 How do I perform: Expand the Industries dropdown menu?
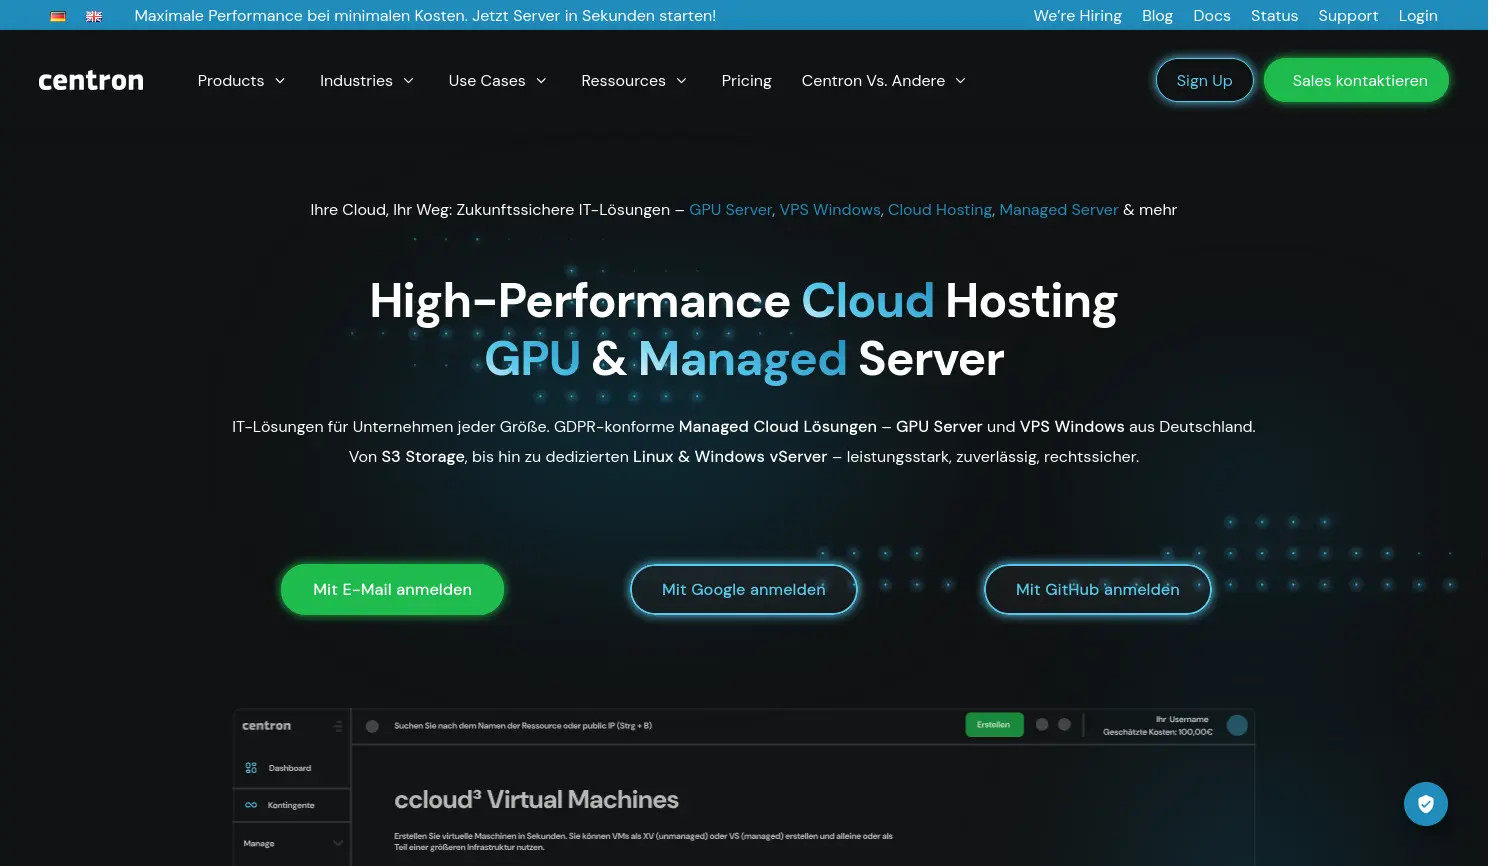click(x=366, y=81)
